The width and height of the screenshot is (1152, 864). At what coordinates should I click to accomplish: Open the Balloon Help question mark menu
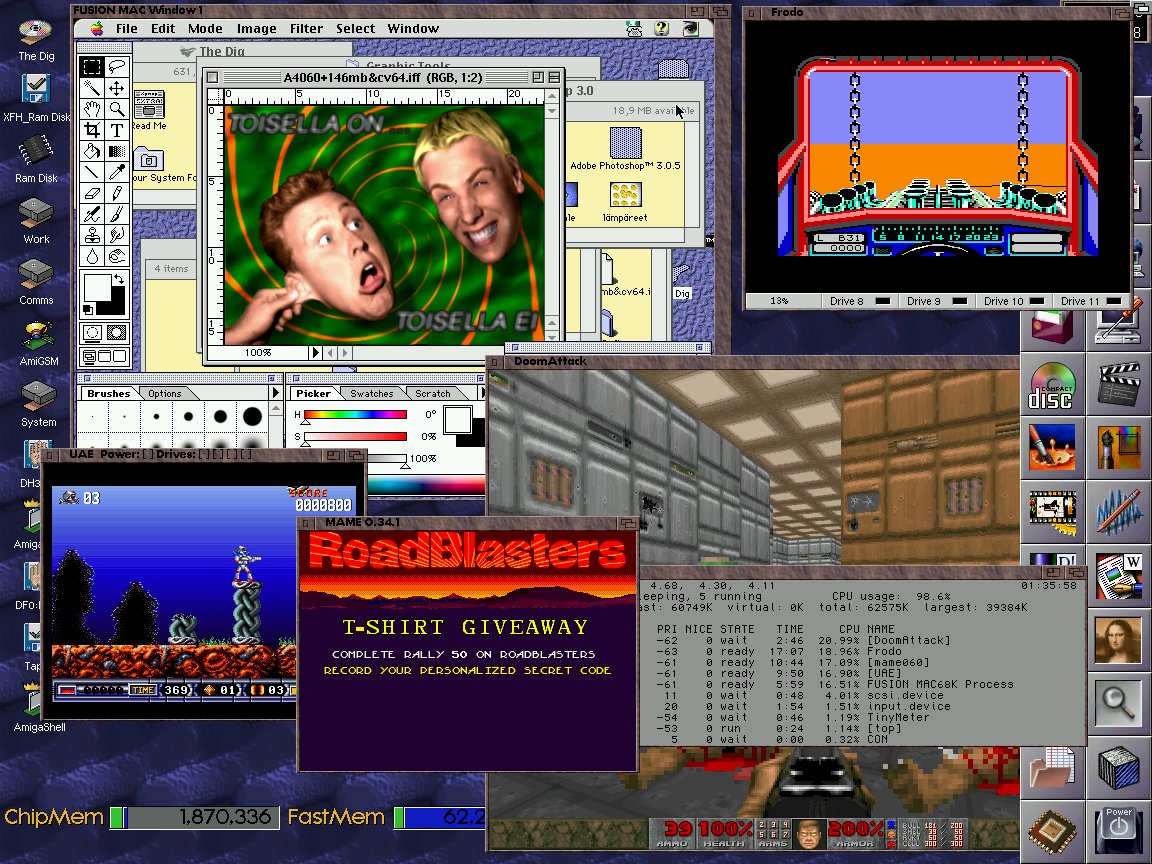[x=661, y=29]
